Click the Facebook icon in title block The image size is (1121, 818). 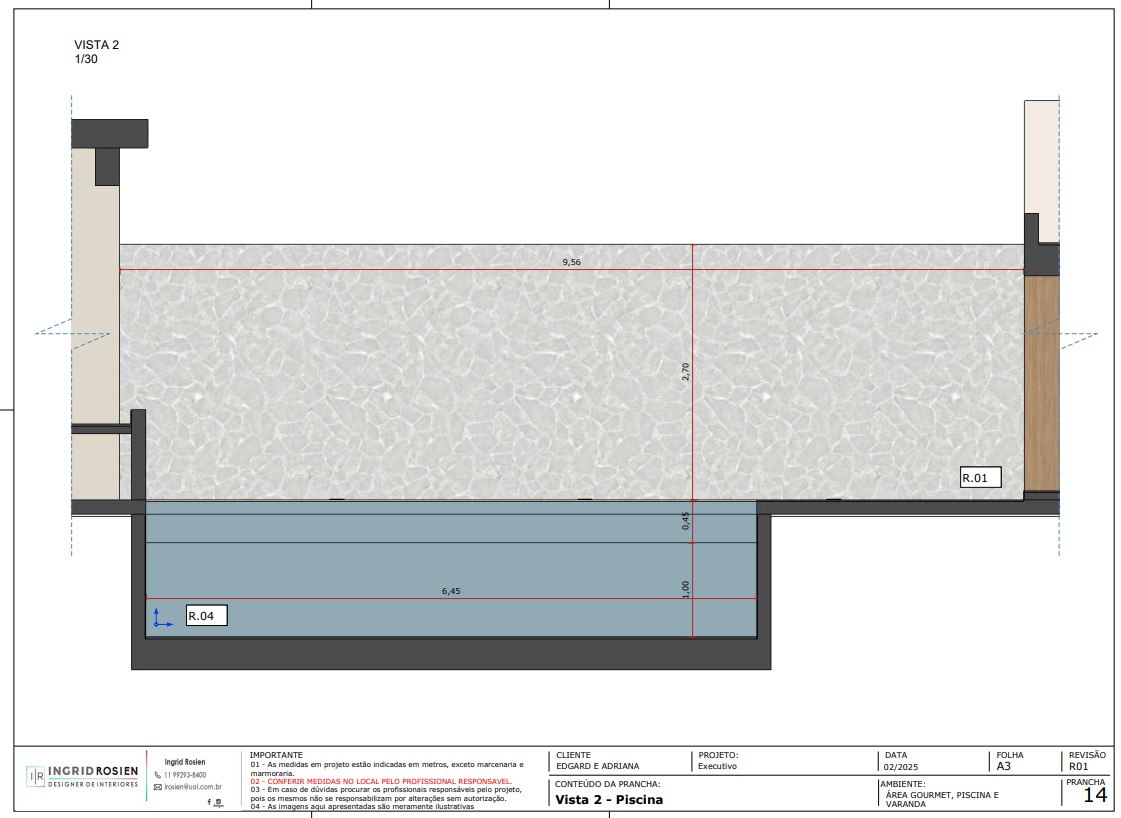210,801
